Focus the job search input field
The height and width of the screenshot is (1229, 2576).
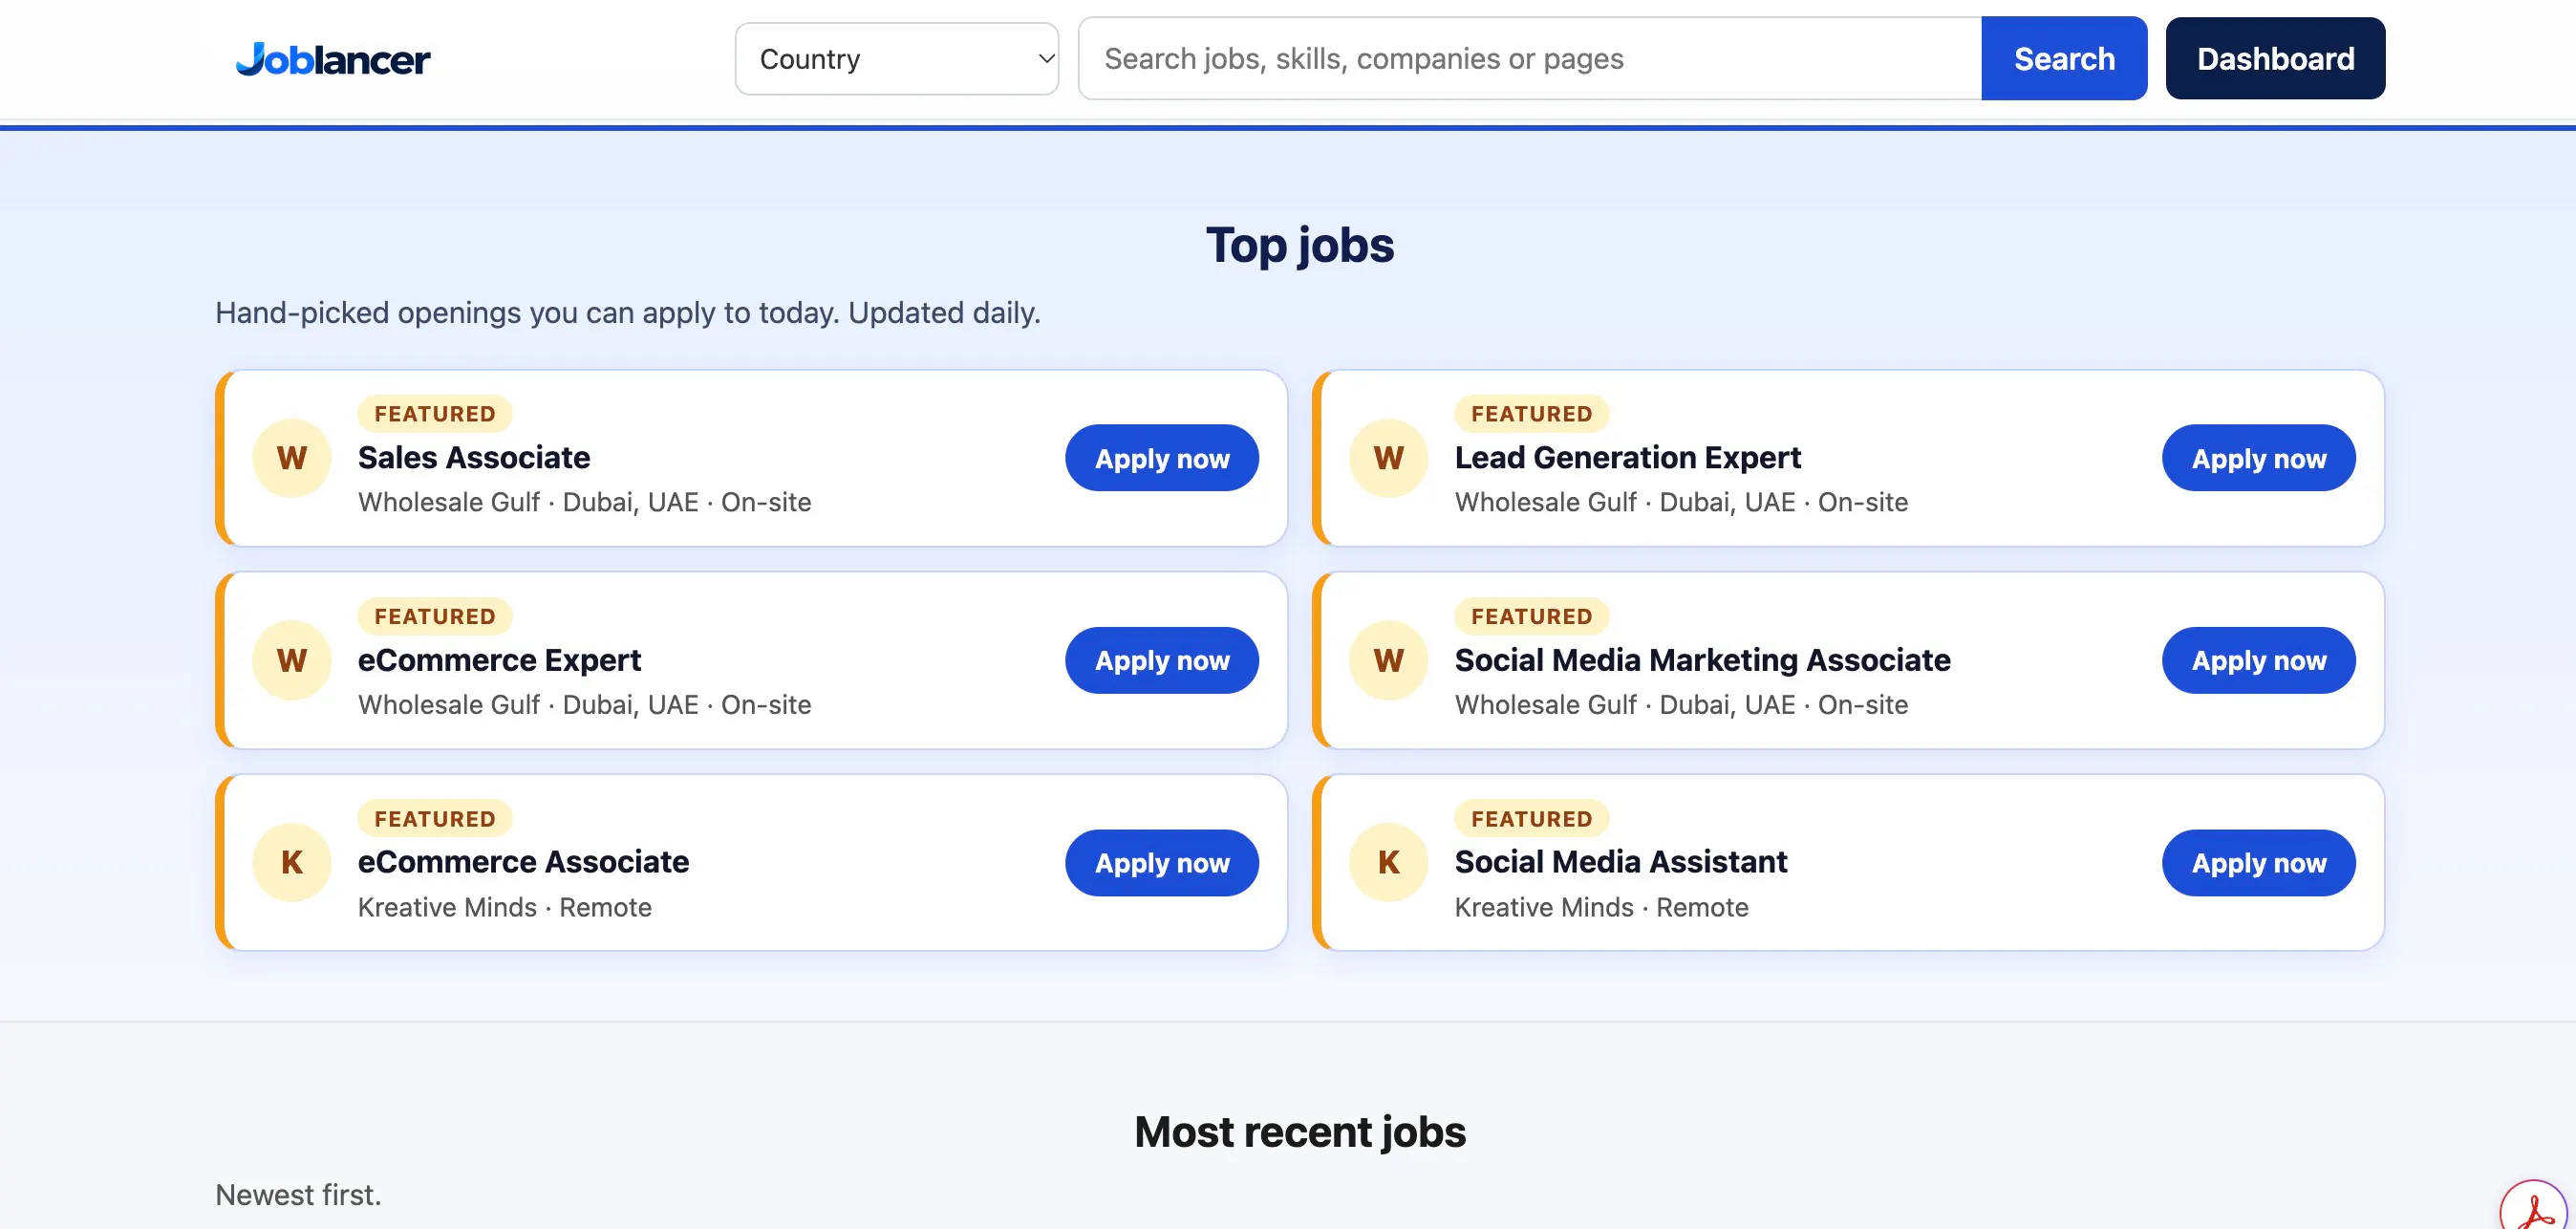coord(1530,59)
